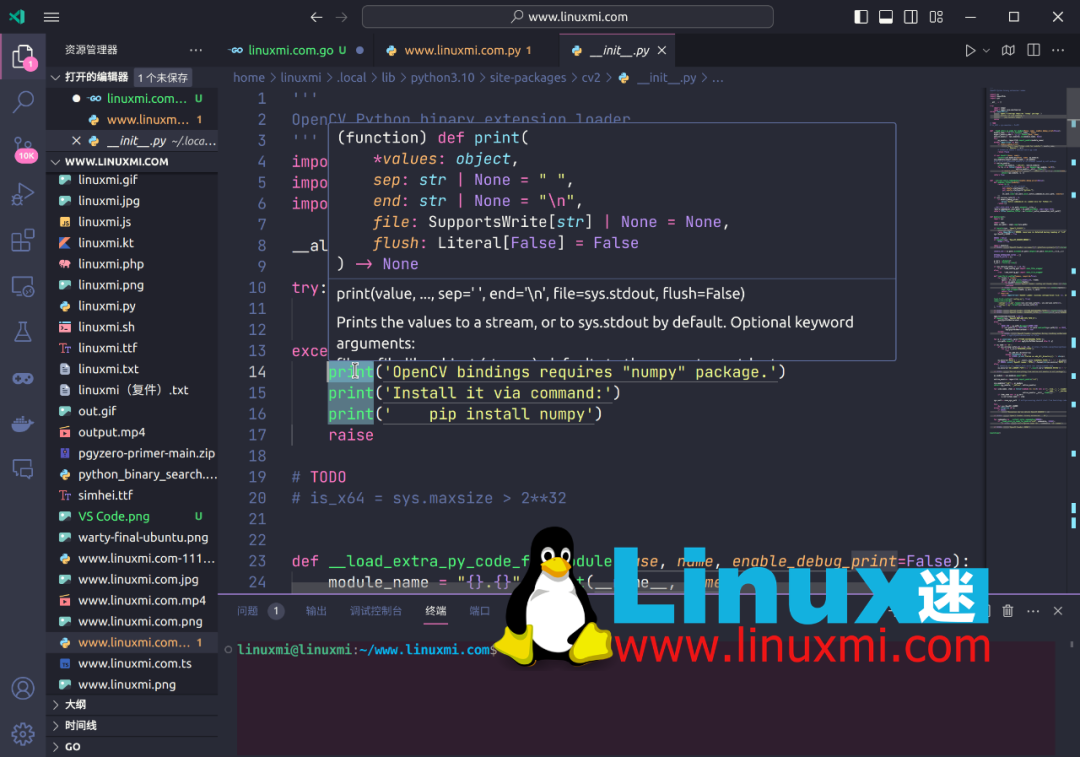Open linuxmi.sh file
Viewport: 1080px width, 757px height.
[132, 326]
